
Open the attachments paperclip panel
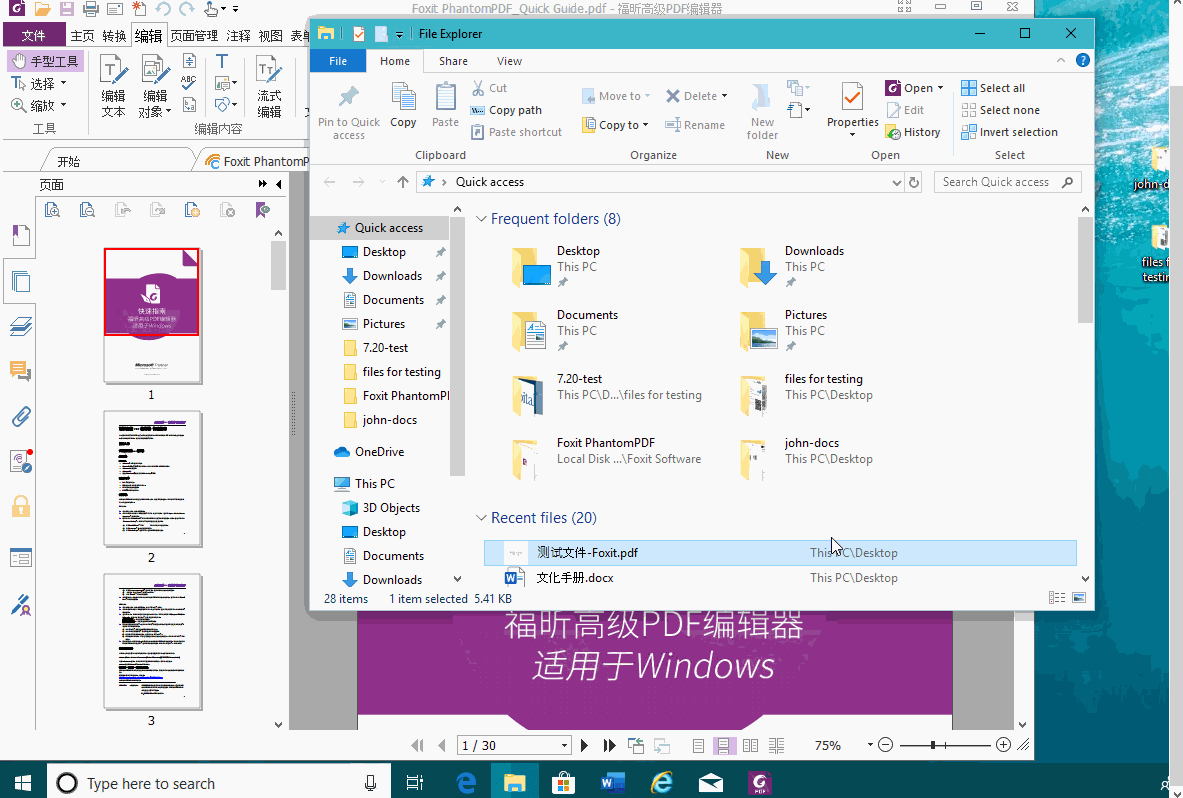point(20,417)
